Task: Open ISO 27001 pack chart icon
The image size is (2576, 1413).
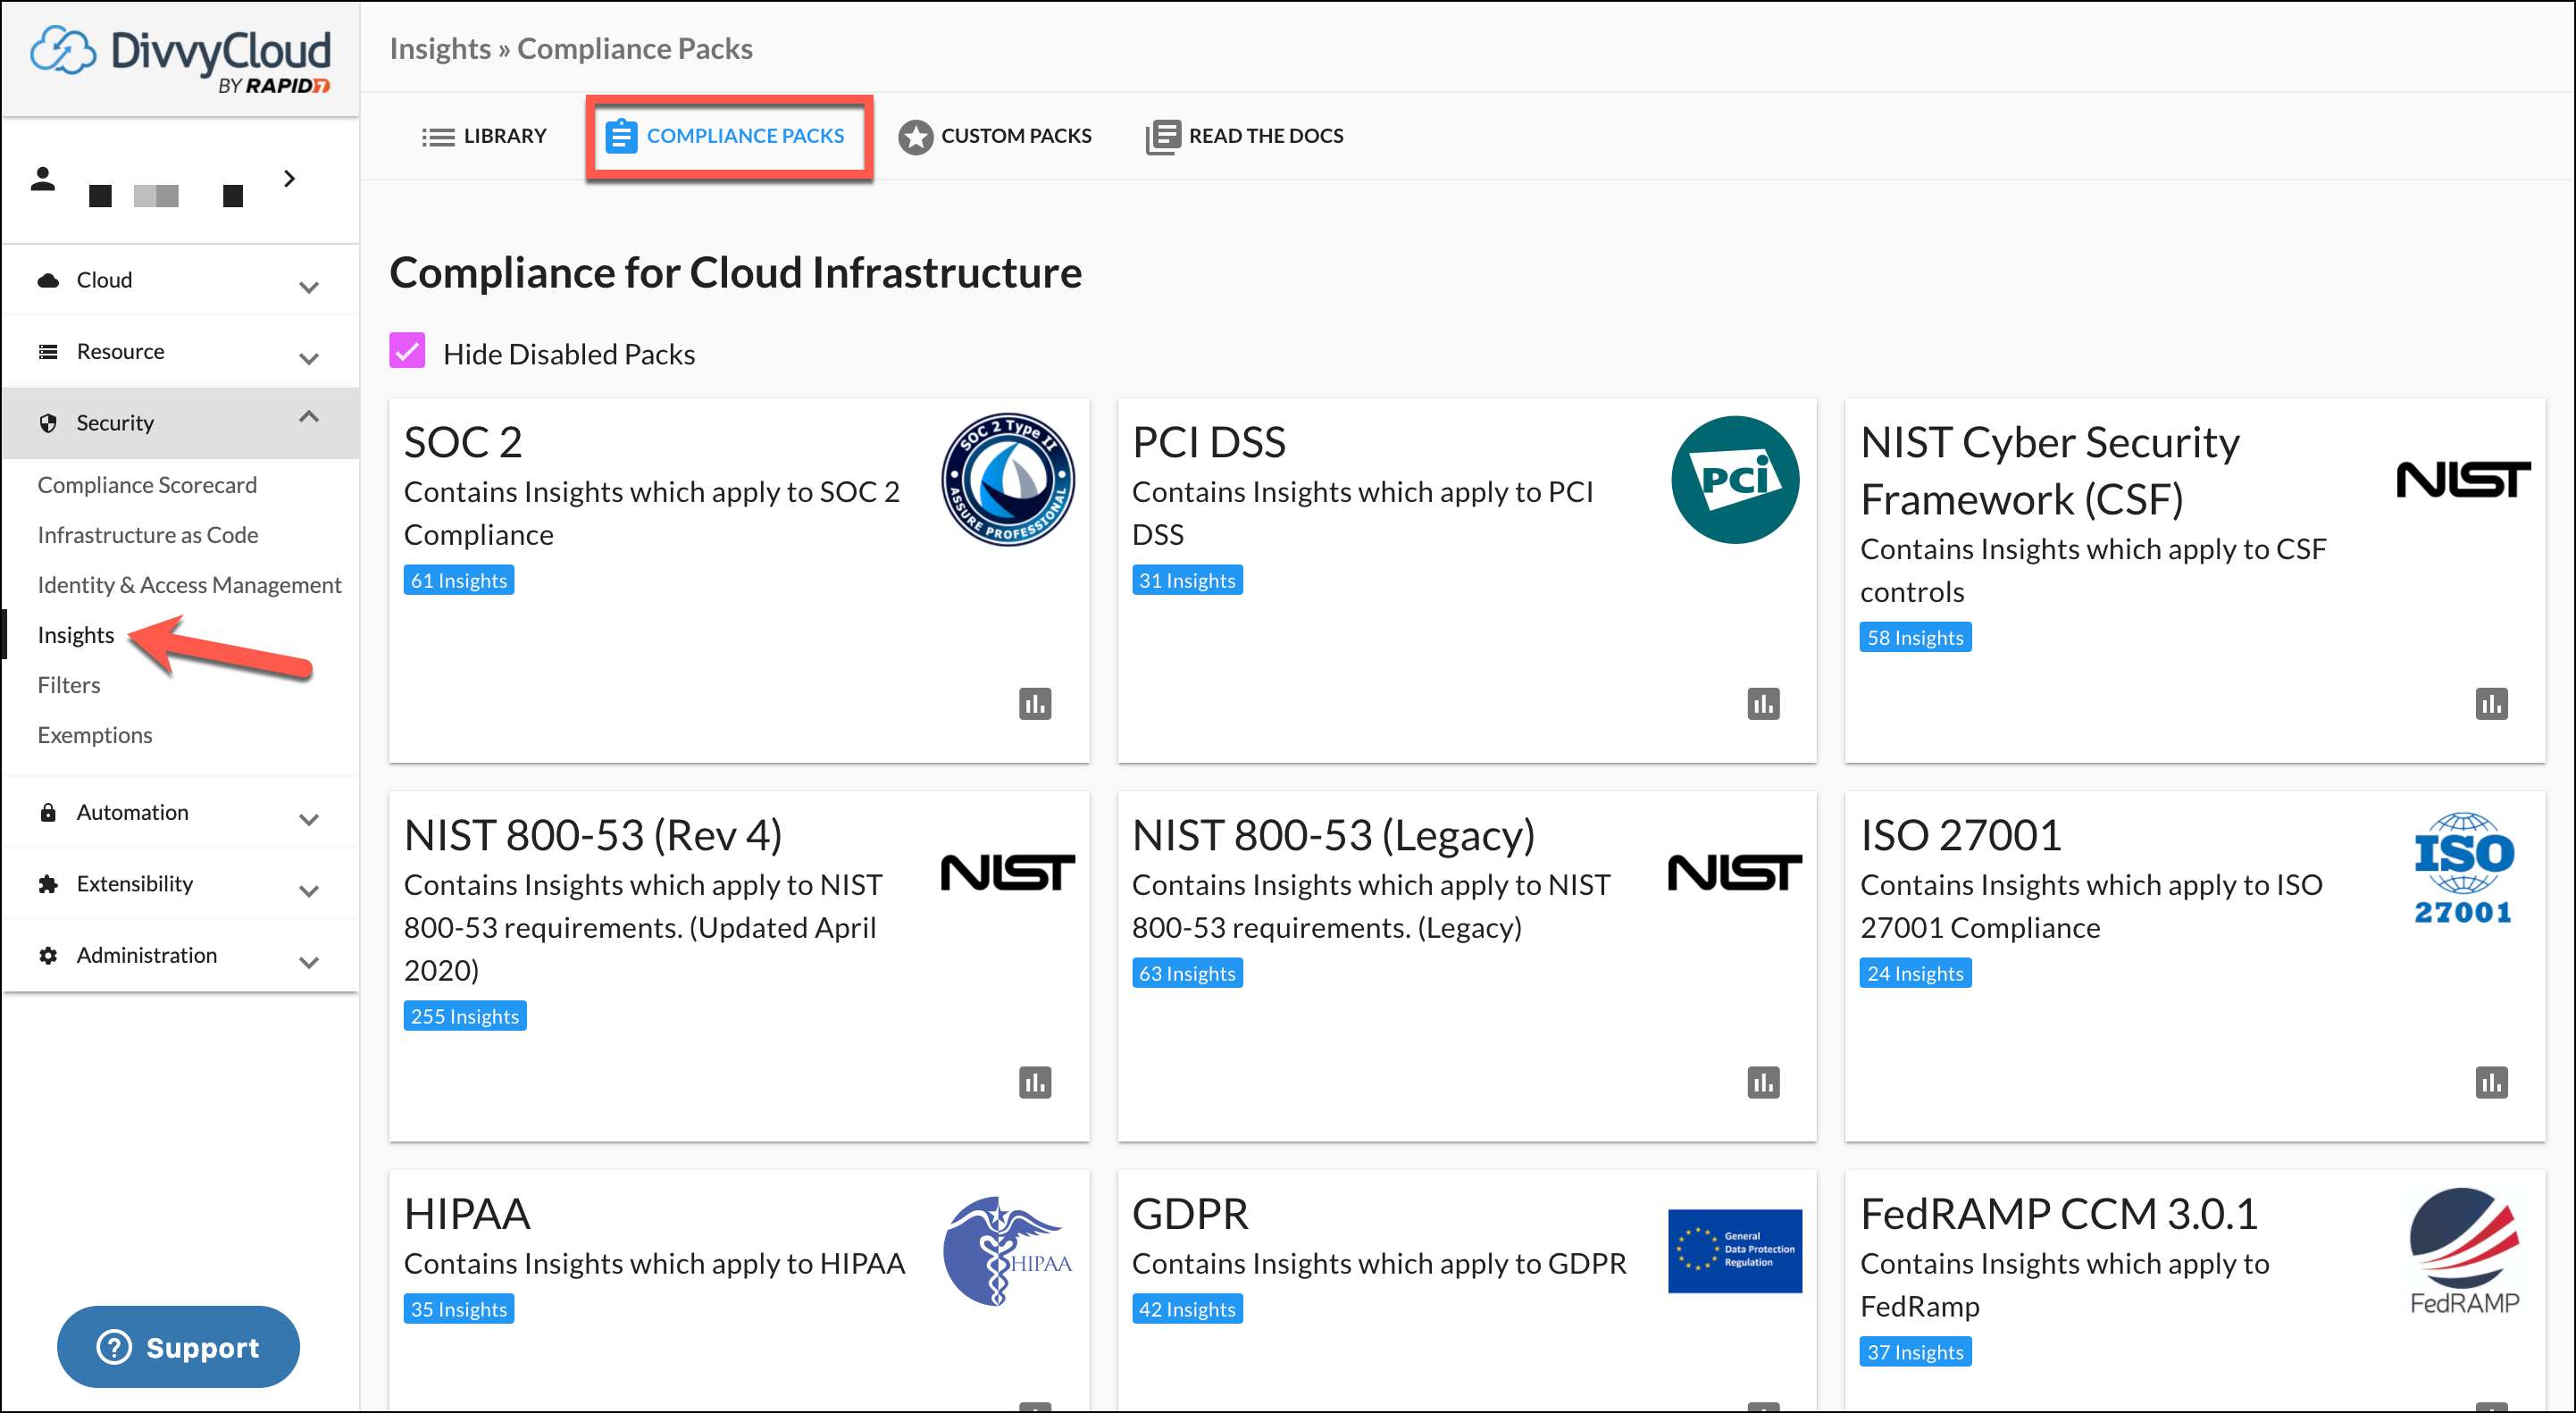Action: point(2491,1082)
